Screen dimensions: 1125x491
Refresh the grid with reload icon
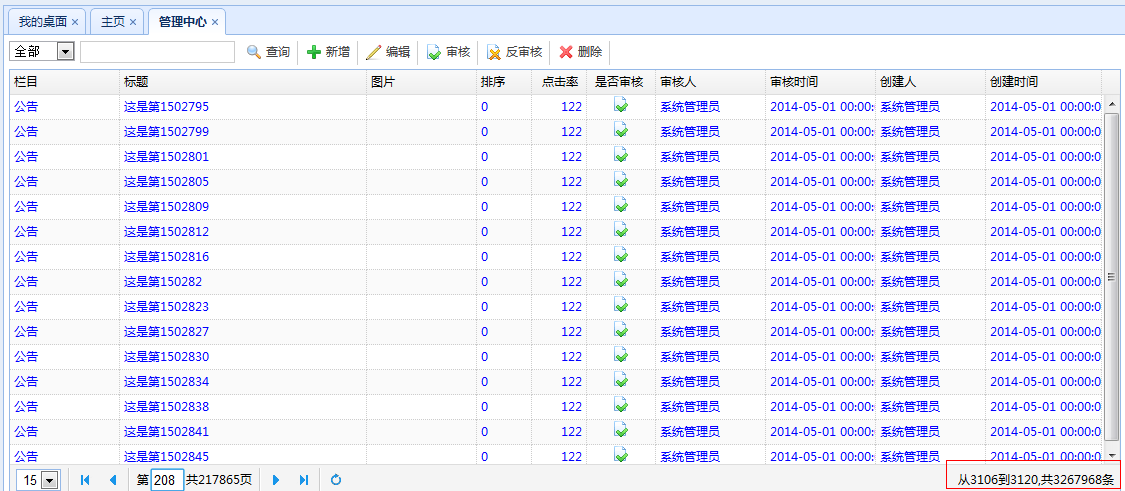point(336,480)
